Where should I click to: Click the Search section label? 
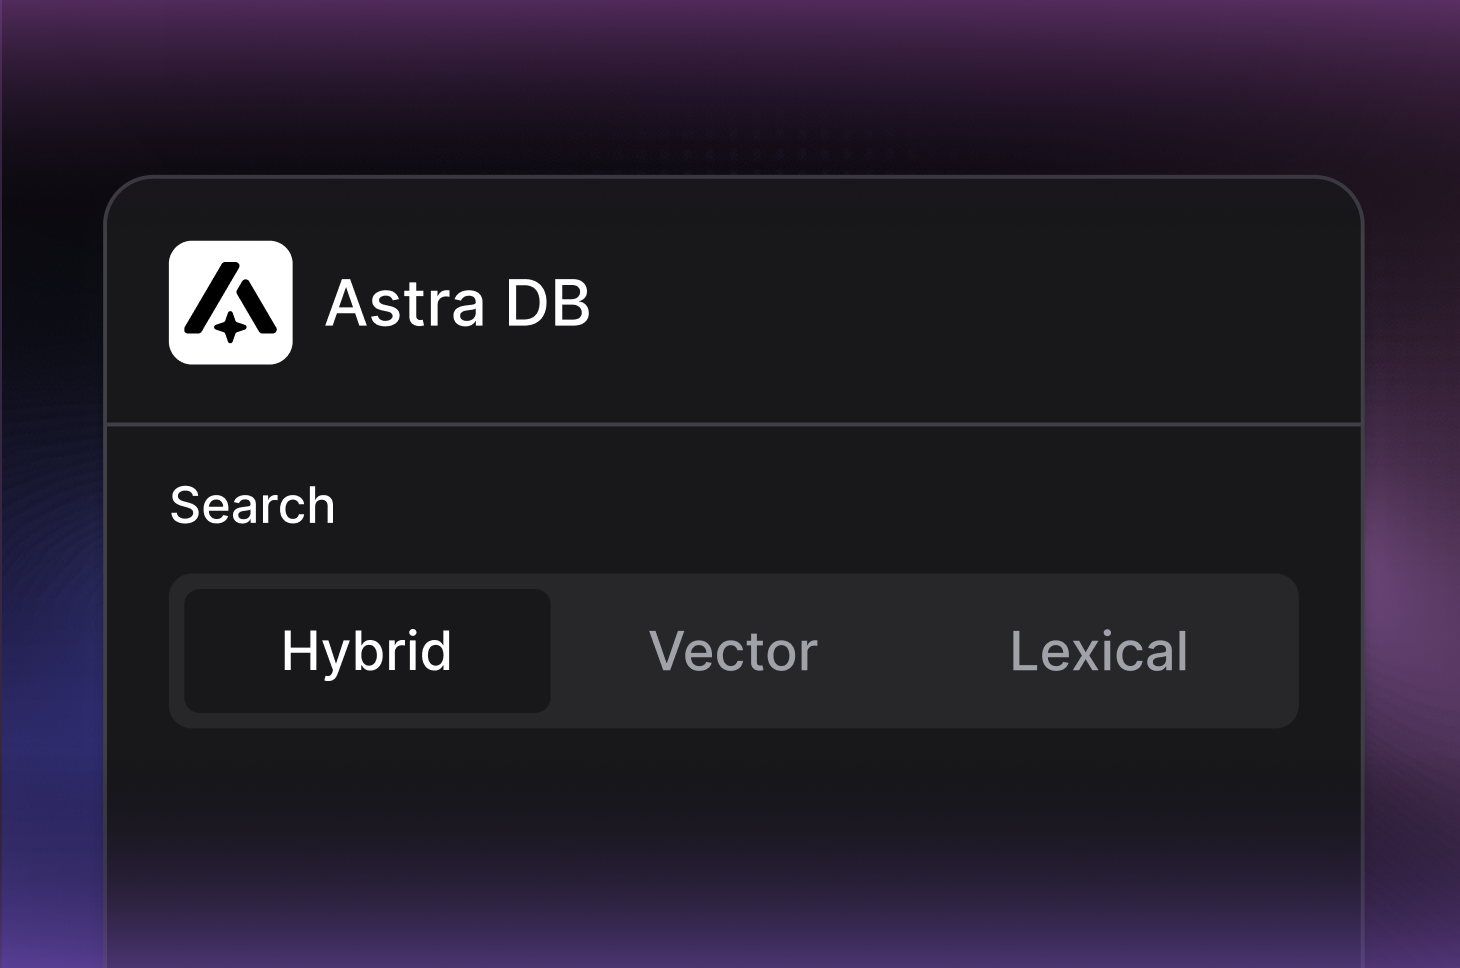click(x=253, y=505)
